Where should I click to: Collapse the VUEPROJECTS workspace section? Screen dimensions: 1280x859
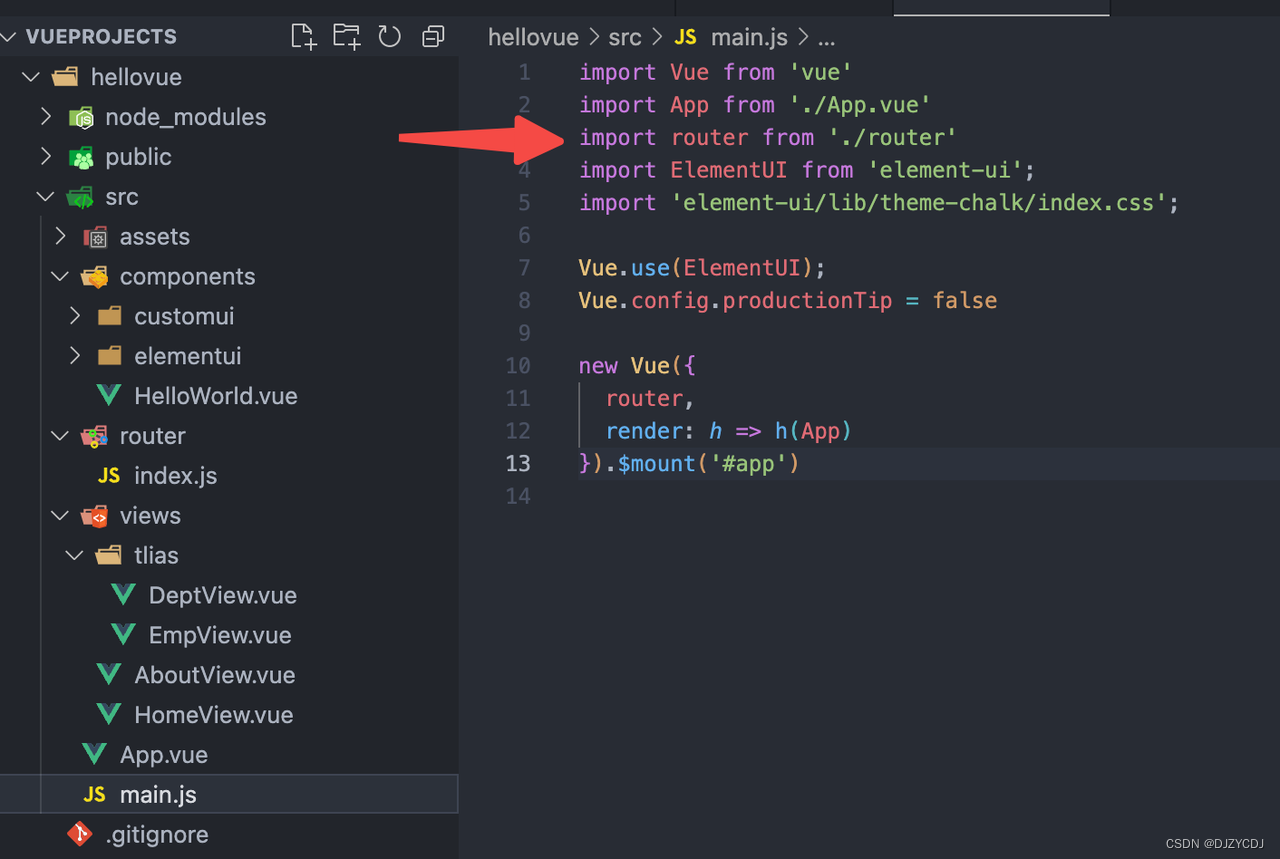click(9, 36)
